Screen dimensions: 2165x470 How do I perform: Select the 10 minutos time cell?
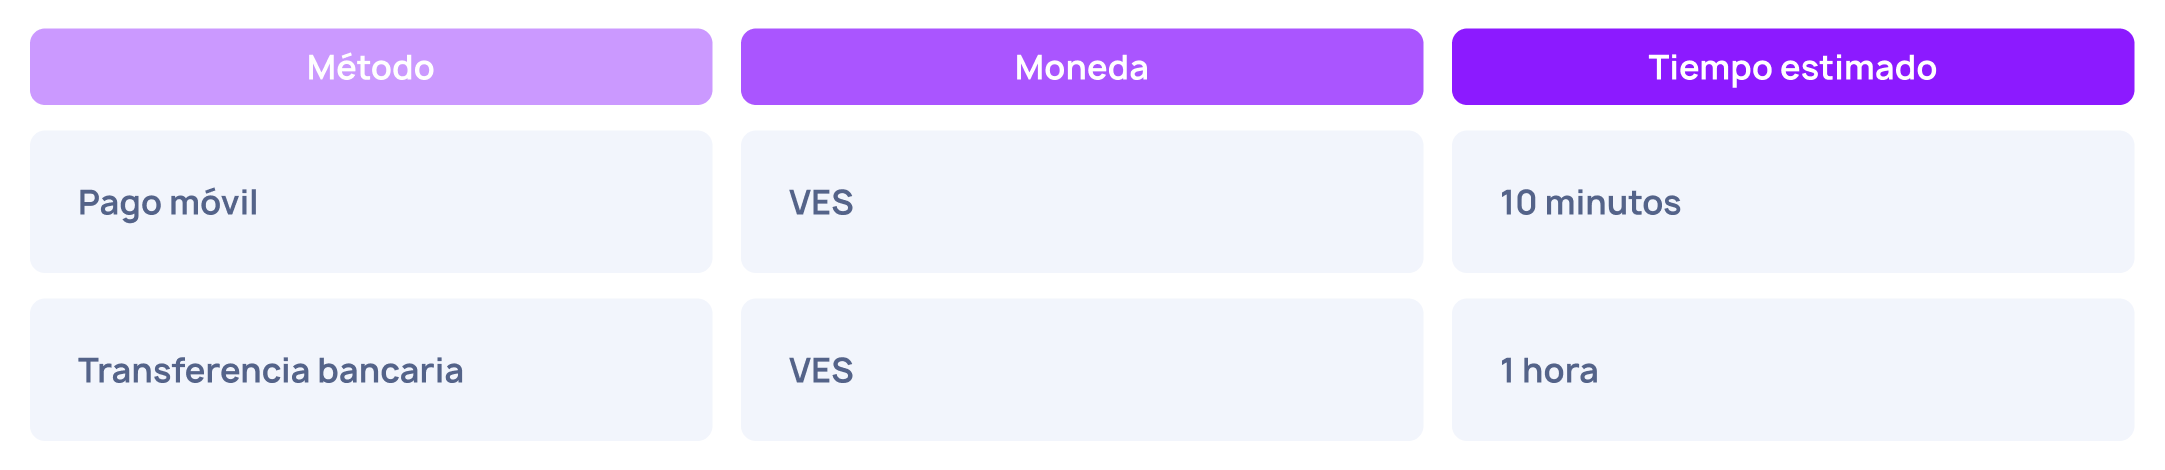coord(1793,202)
